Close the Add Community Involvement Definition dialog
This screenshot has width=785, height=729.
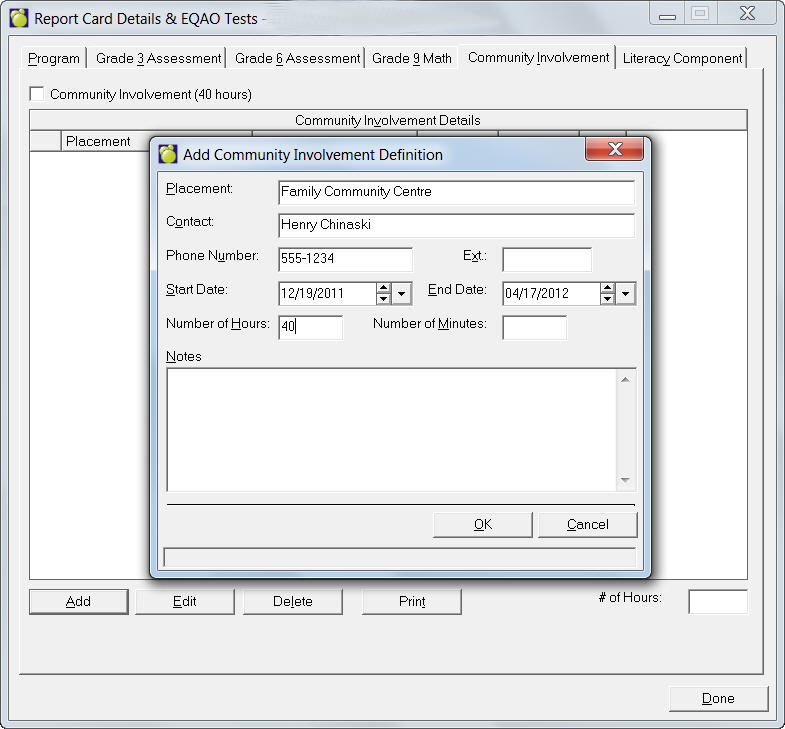coord(613,150)
